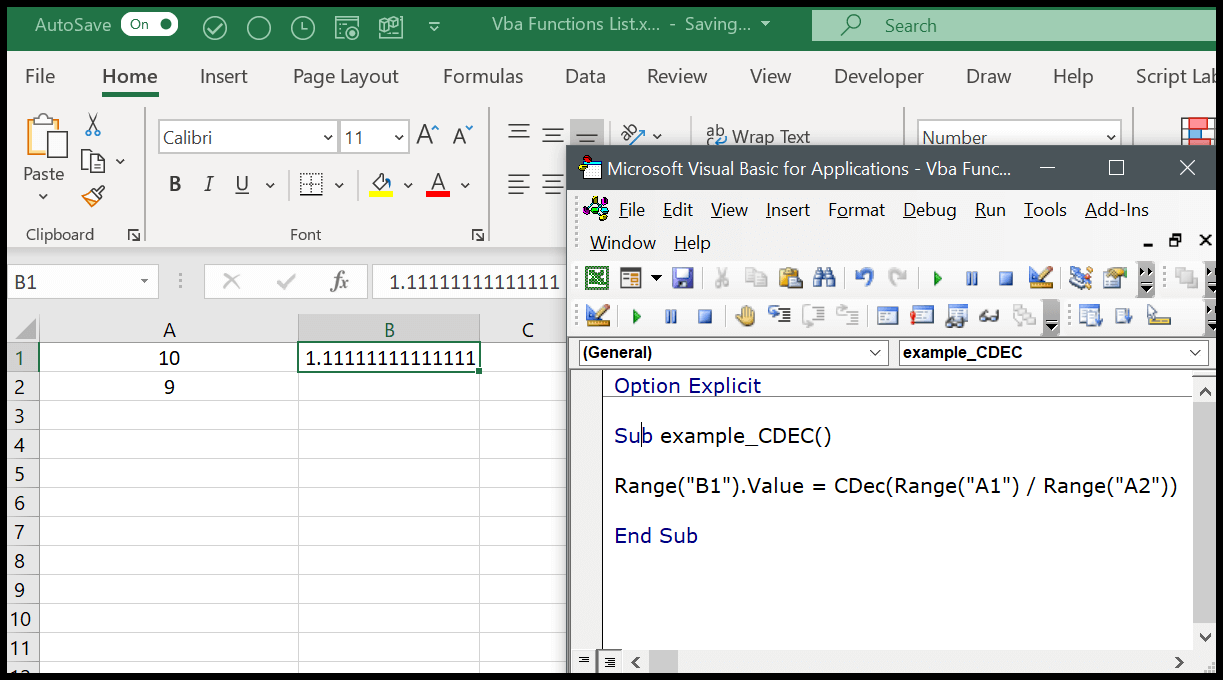Toggle Italic formatting in Font group
Screen dimensions: 1223x680
point(208,185)
